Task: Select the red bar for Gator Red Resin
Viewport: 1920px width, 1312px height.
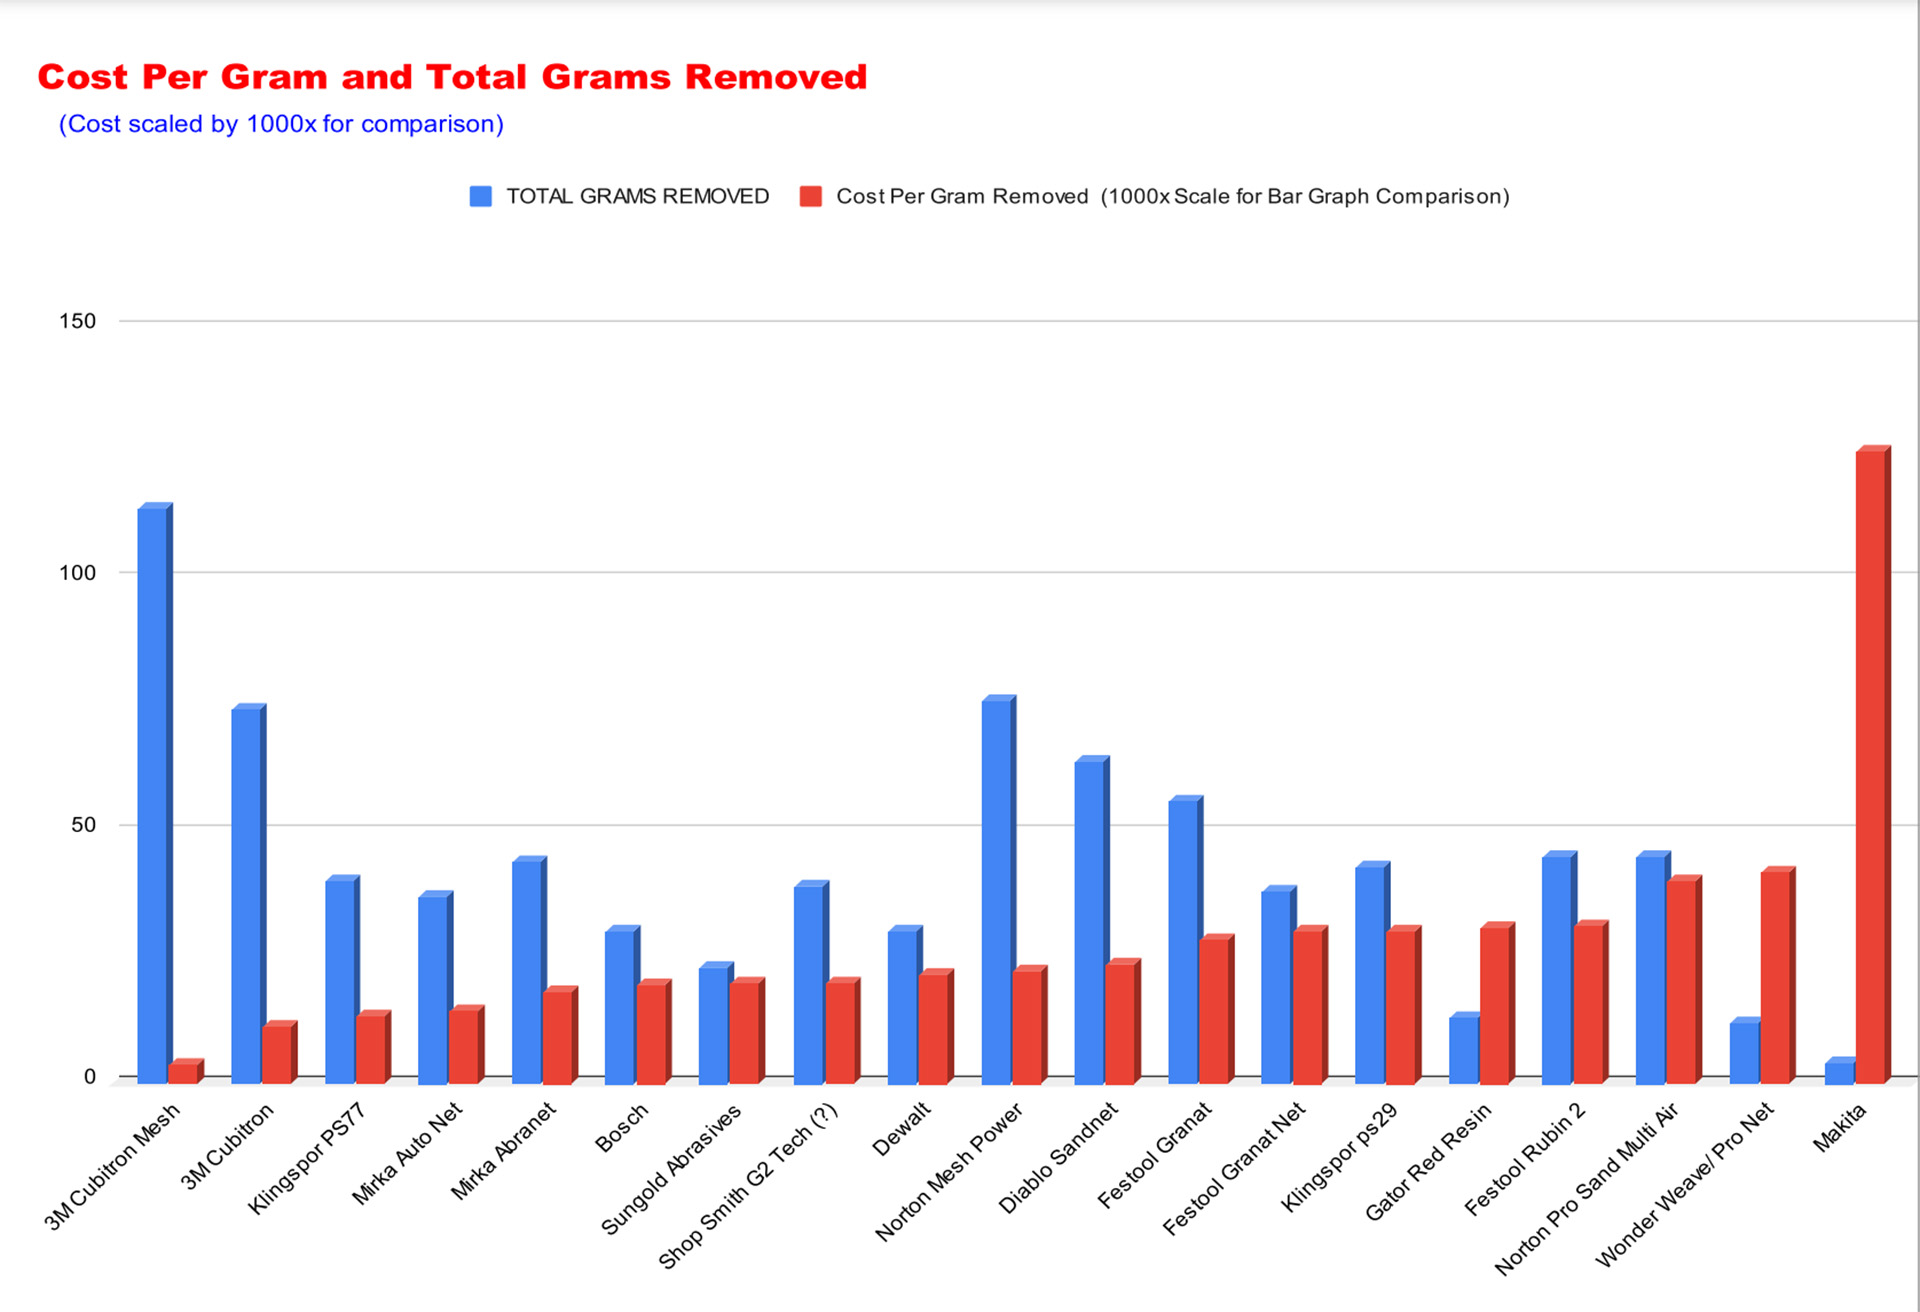Action: 1498,1003
